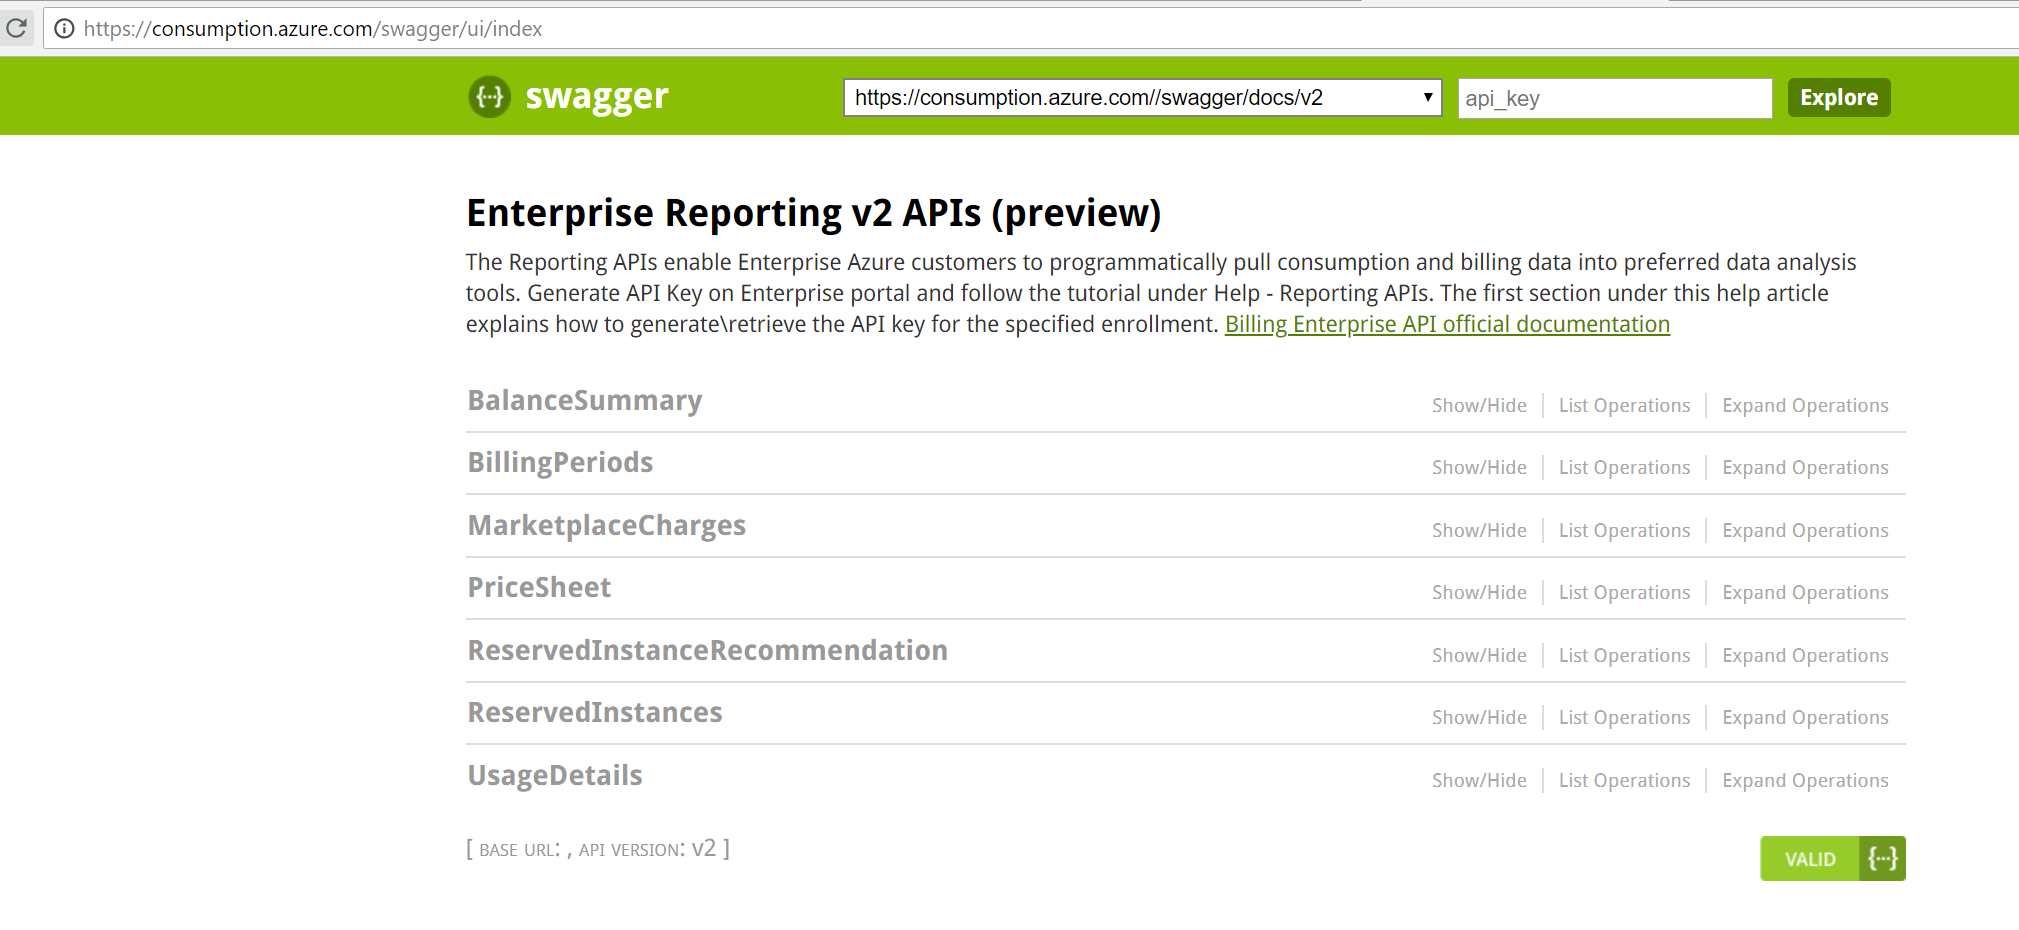Expand the MarketplaceCharges section heading

607,526
